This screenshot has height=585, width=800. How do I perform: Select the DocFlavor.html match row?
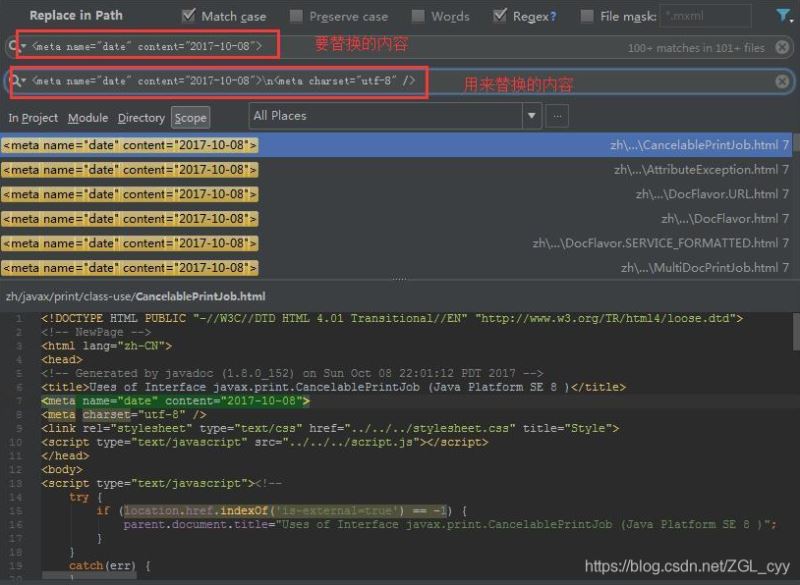pos(396,218)
